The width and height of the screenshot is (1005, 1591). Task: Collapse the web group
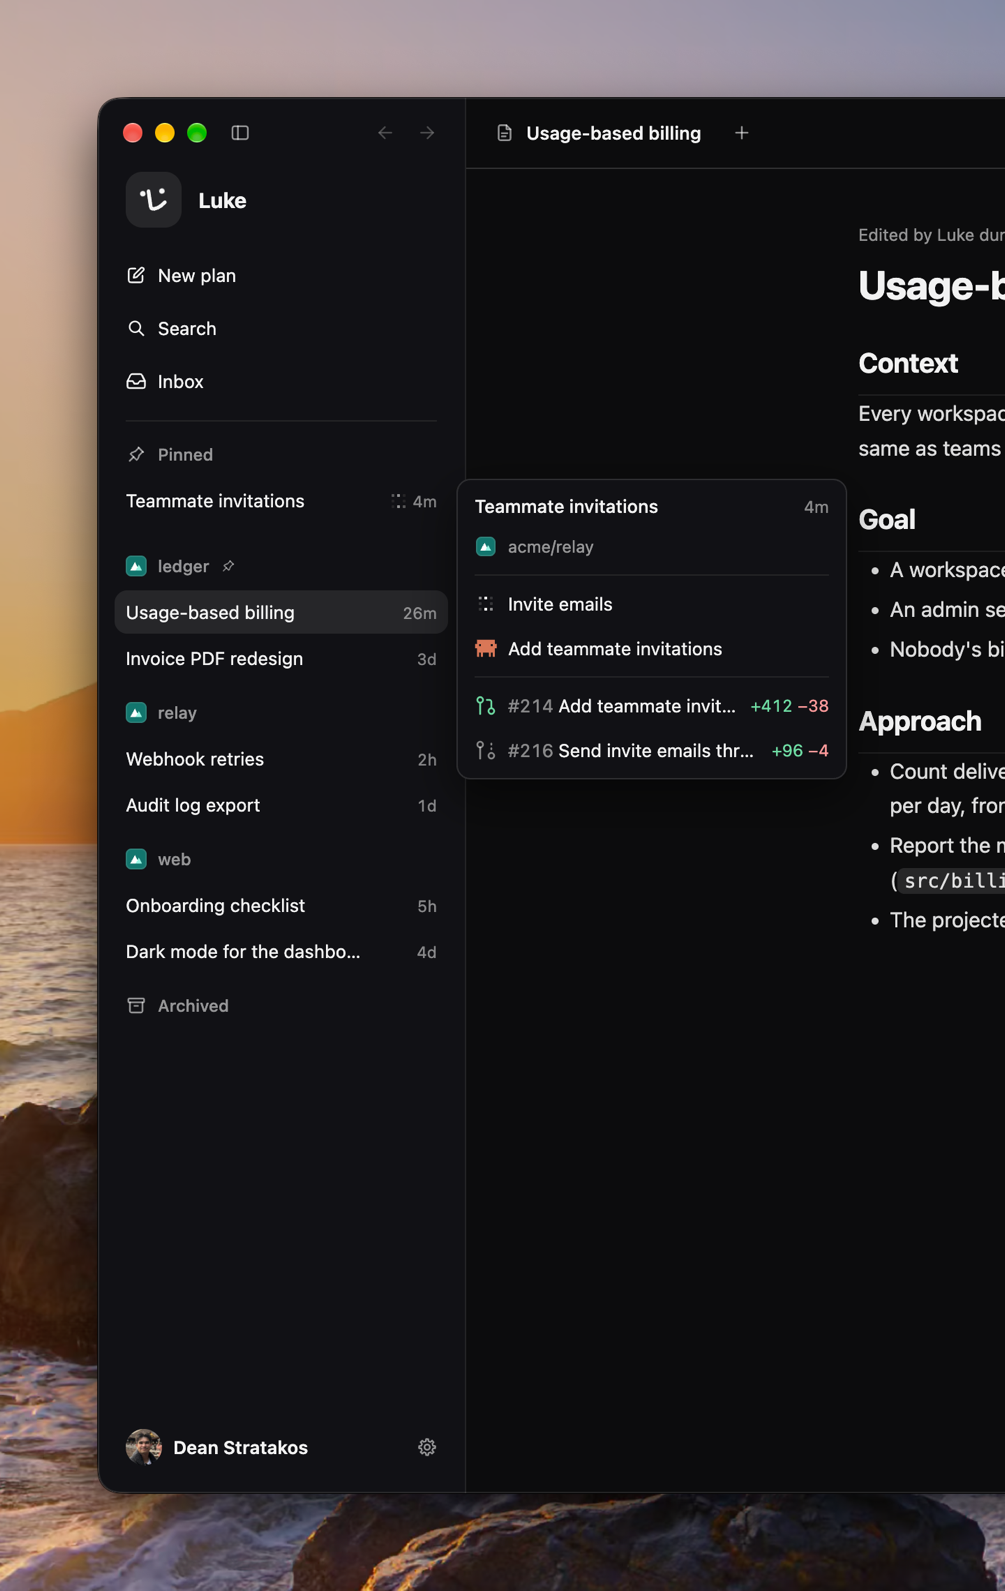point(174,859)
